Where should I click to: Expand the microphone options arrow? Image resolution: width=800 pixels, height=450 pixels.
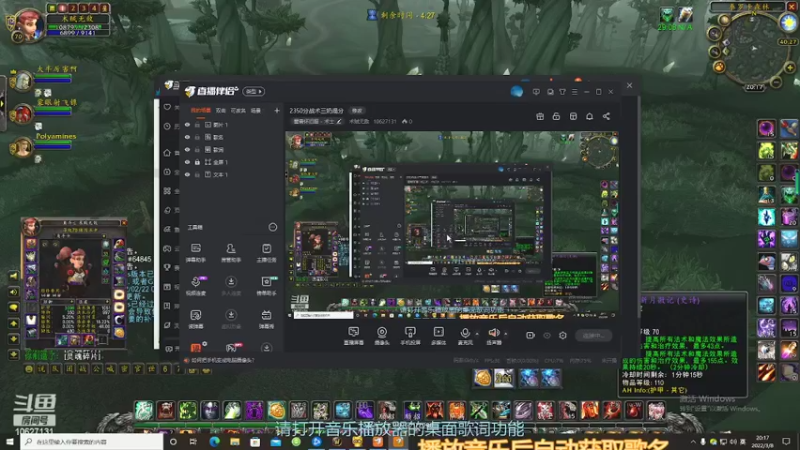(477, 334)
